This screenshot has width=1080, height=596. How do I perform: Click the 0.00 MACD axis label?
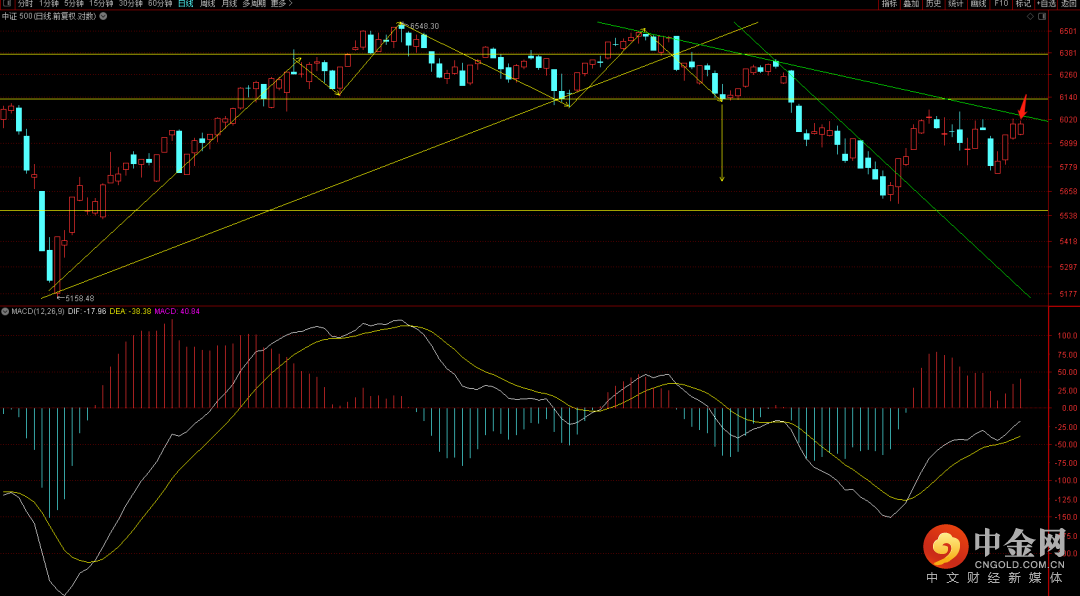click(x=1069, y=408)
